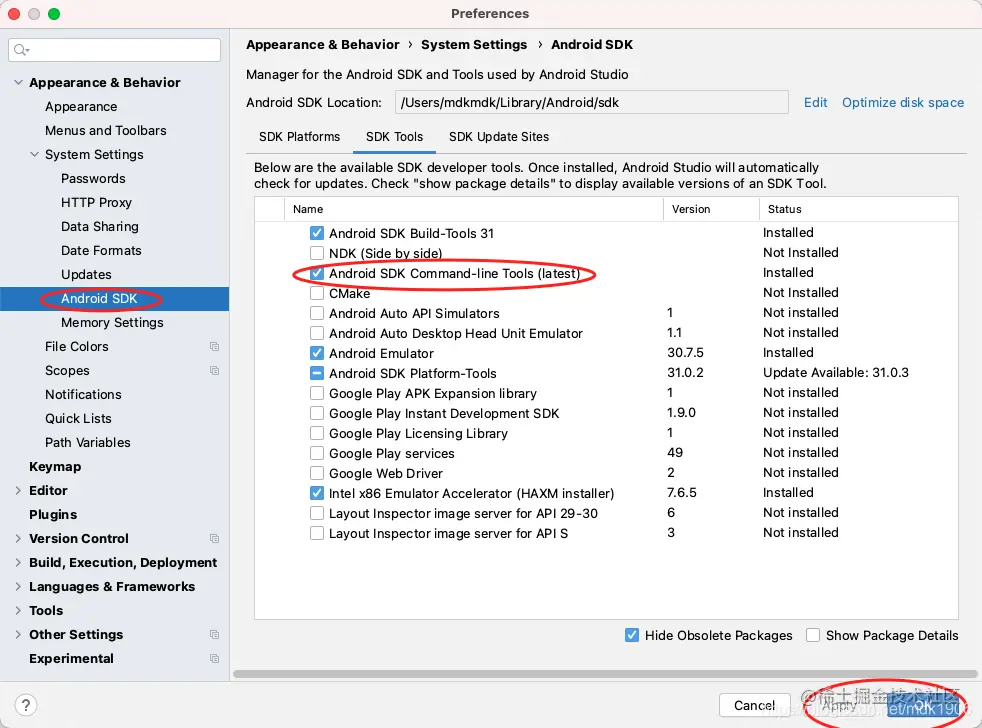Check Google Play Licensing Library
Image resolution: width=982 pixels, height=728 pixels.
coord(317,434)
